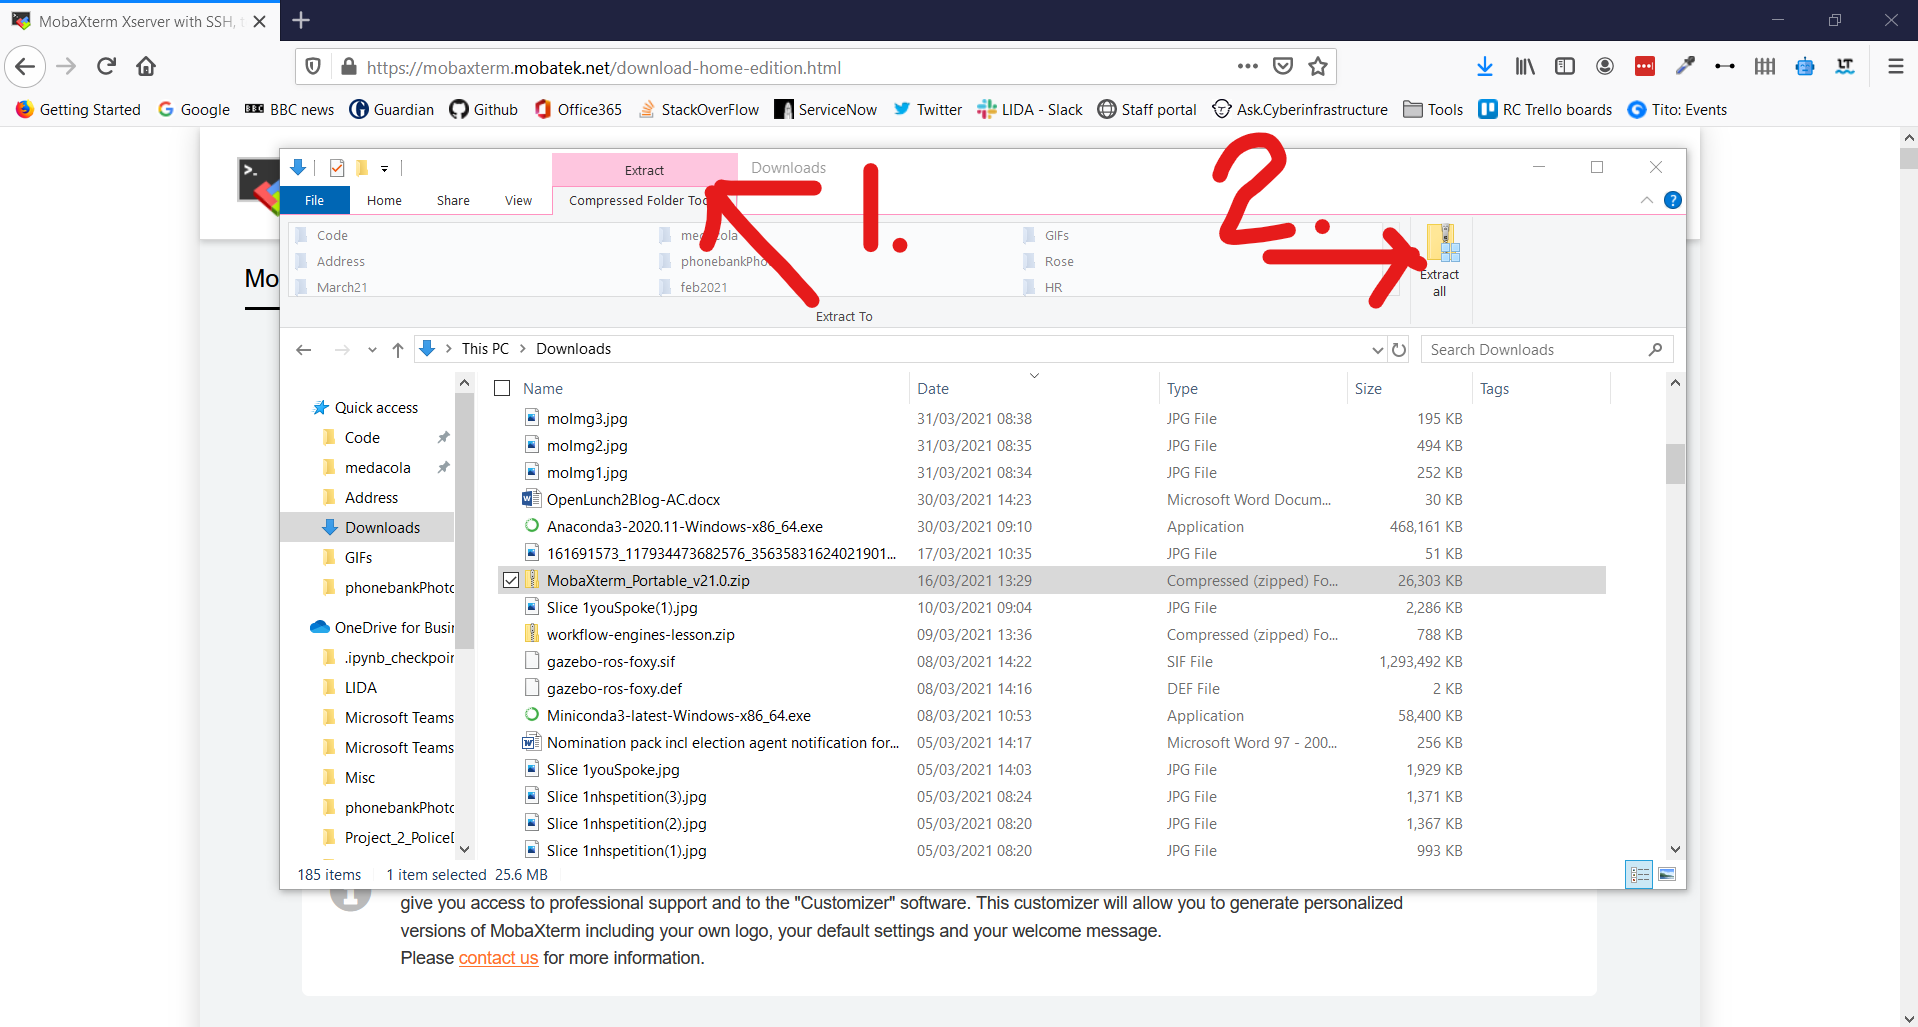The height and width of the screenshot is (1027, 1918).
Task: Toggle the select-all files checkbox
Action: (x=502, y=388)
